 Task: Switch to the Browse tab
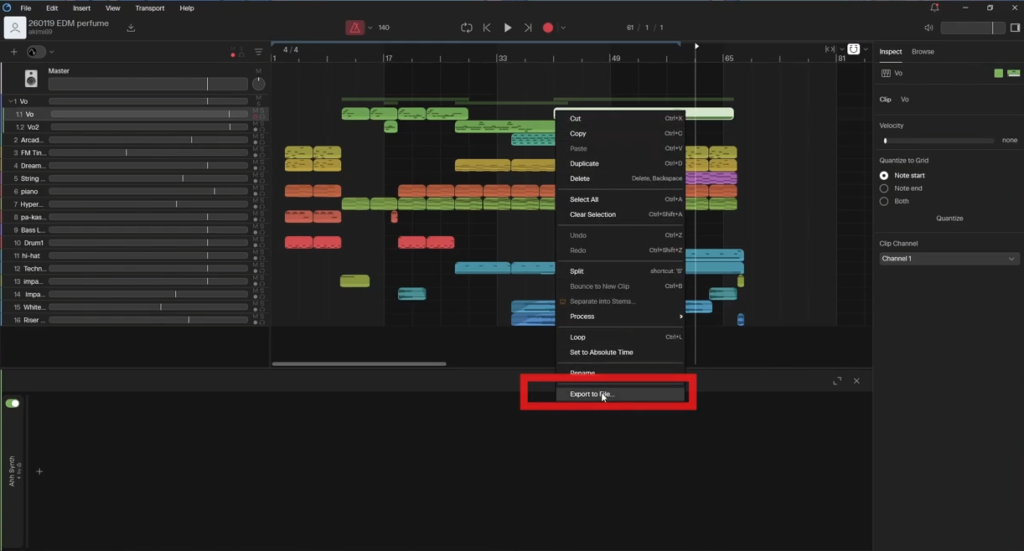click(922, 51)
